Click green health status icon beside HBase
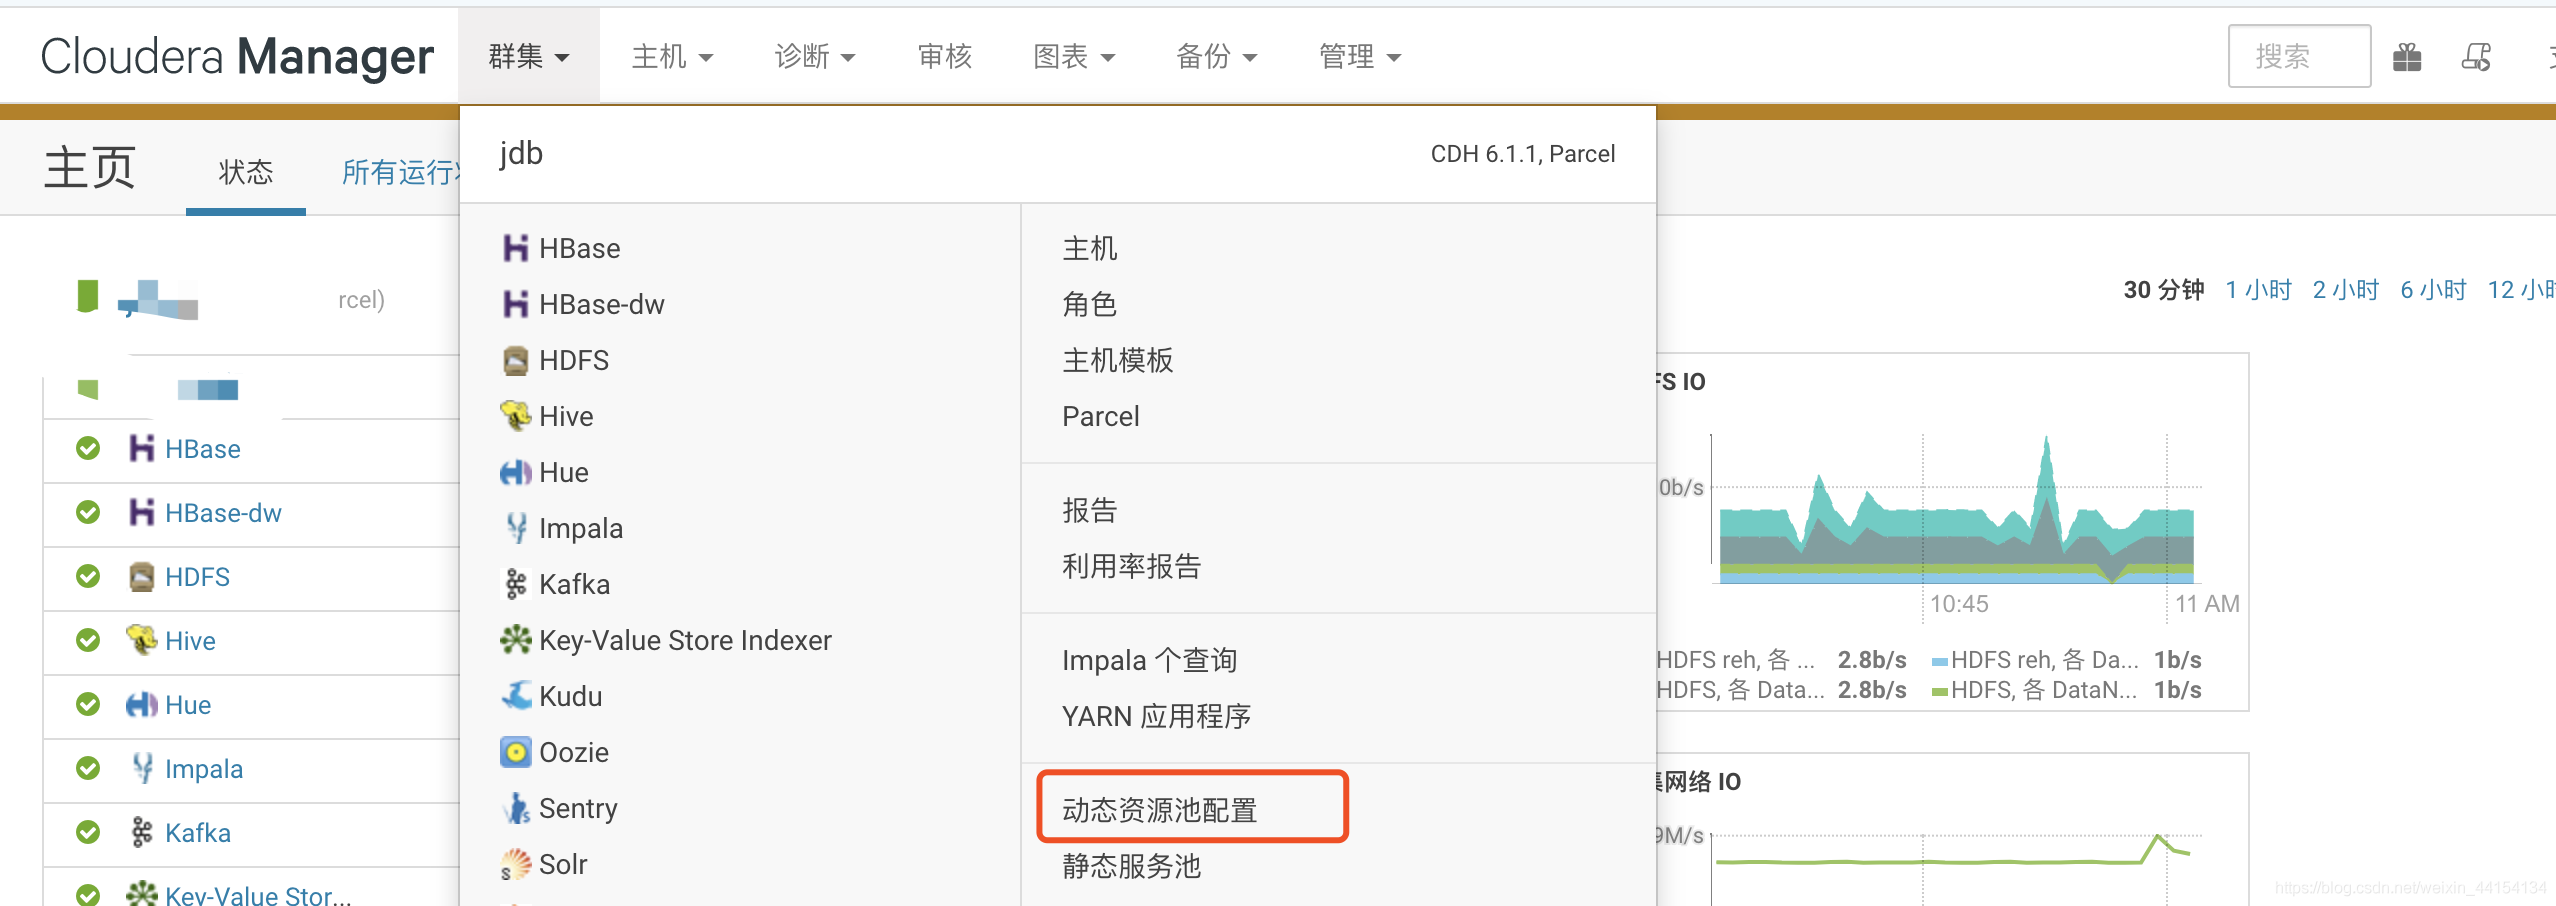Viewport: 2556px width, 906px height. 88,448
